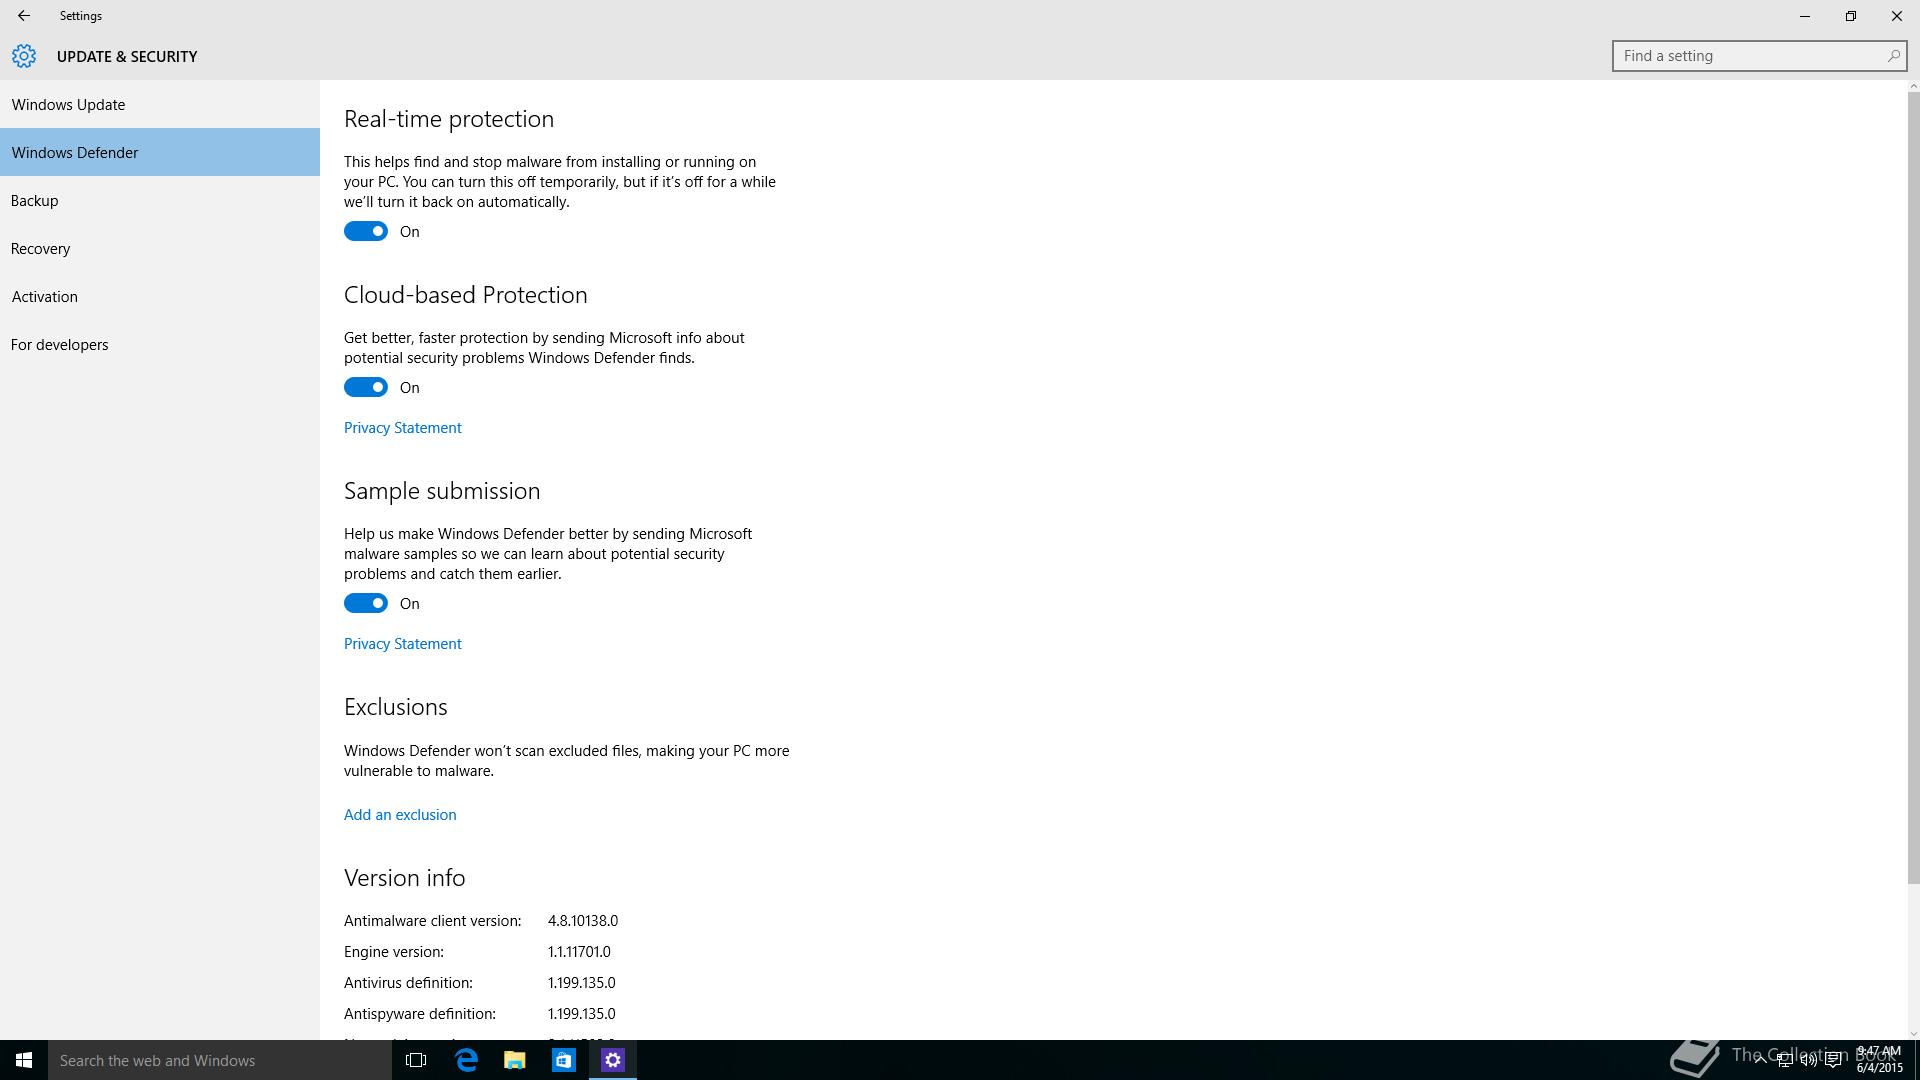Image resolution: width=1920 pixels, height=1080 pixels.
Task: Restore down the Settings window
Action: point(1851,16)
